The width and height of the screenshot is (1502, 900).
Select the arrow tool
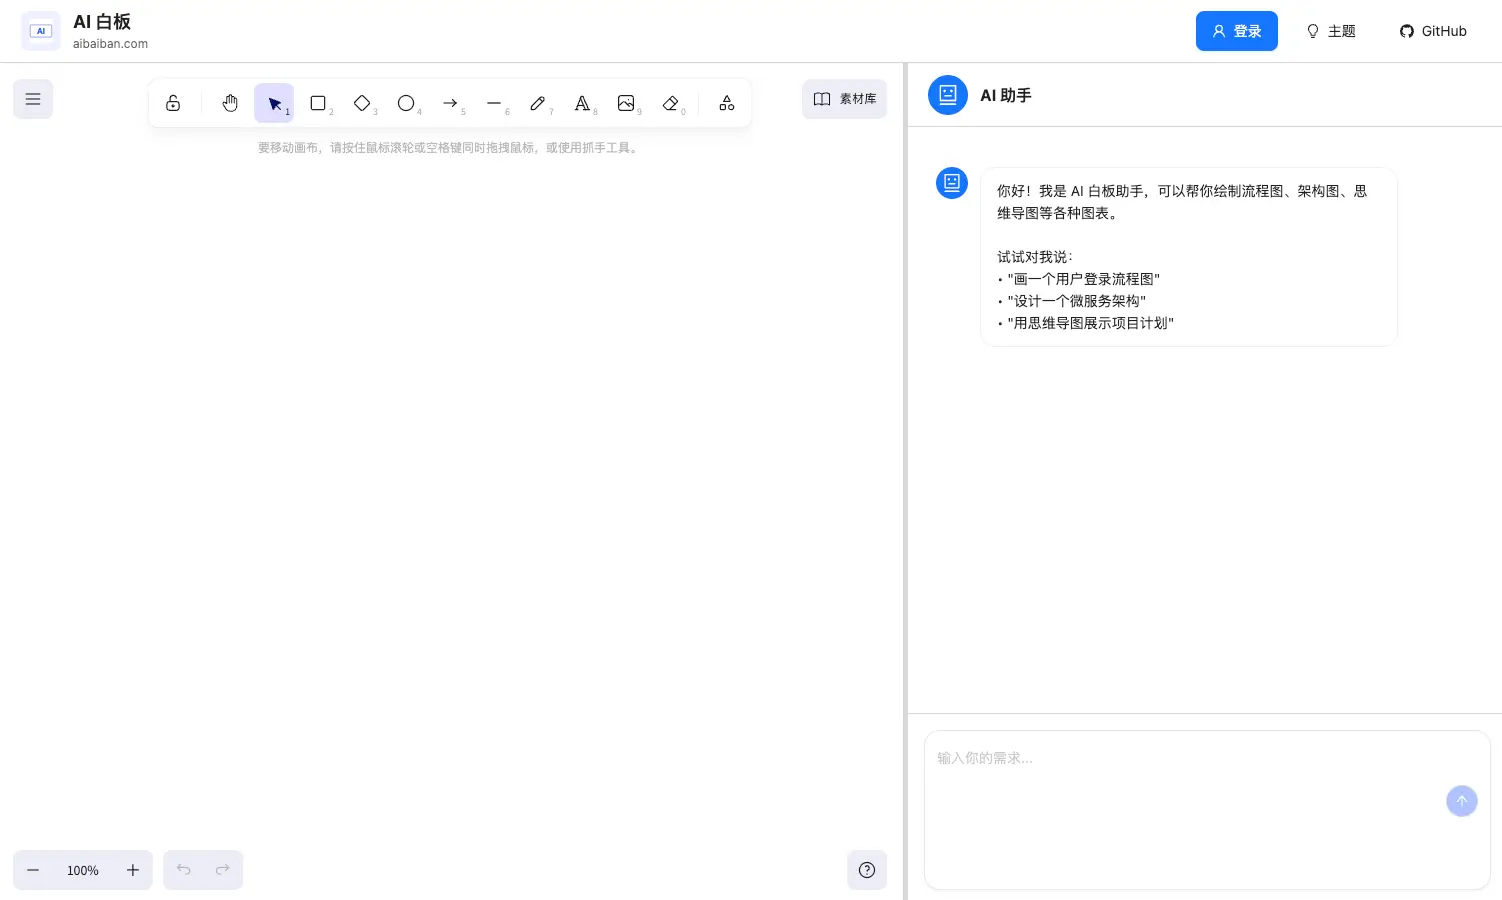coord(450,103)
